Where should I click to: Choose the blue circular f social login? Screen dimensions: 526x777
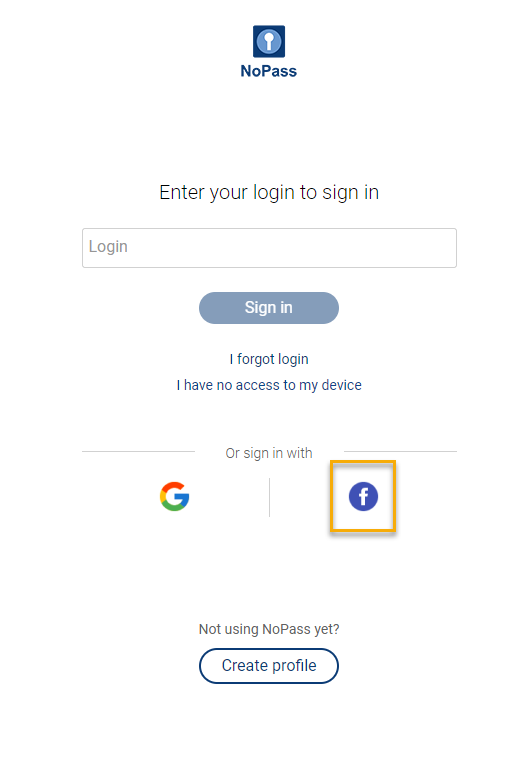363,496
